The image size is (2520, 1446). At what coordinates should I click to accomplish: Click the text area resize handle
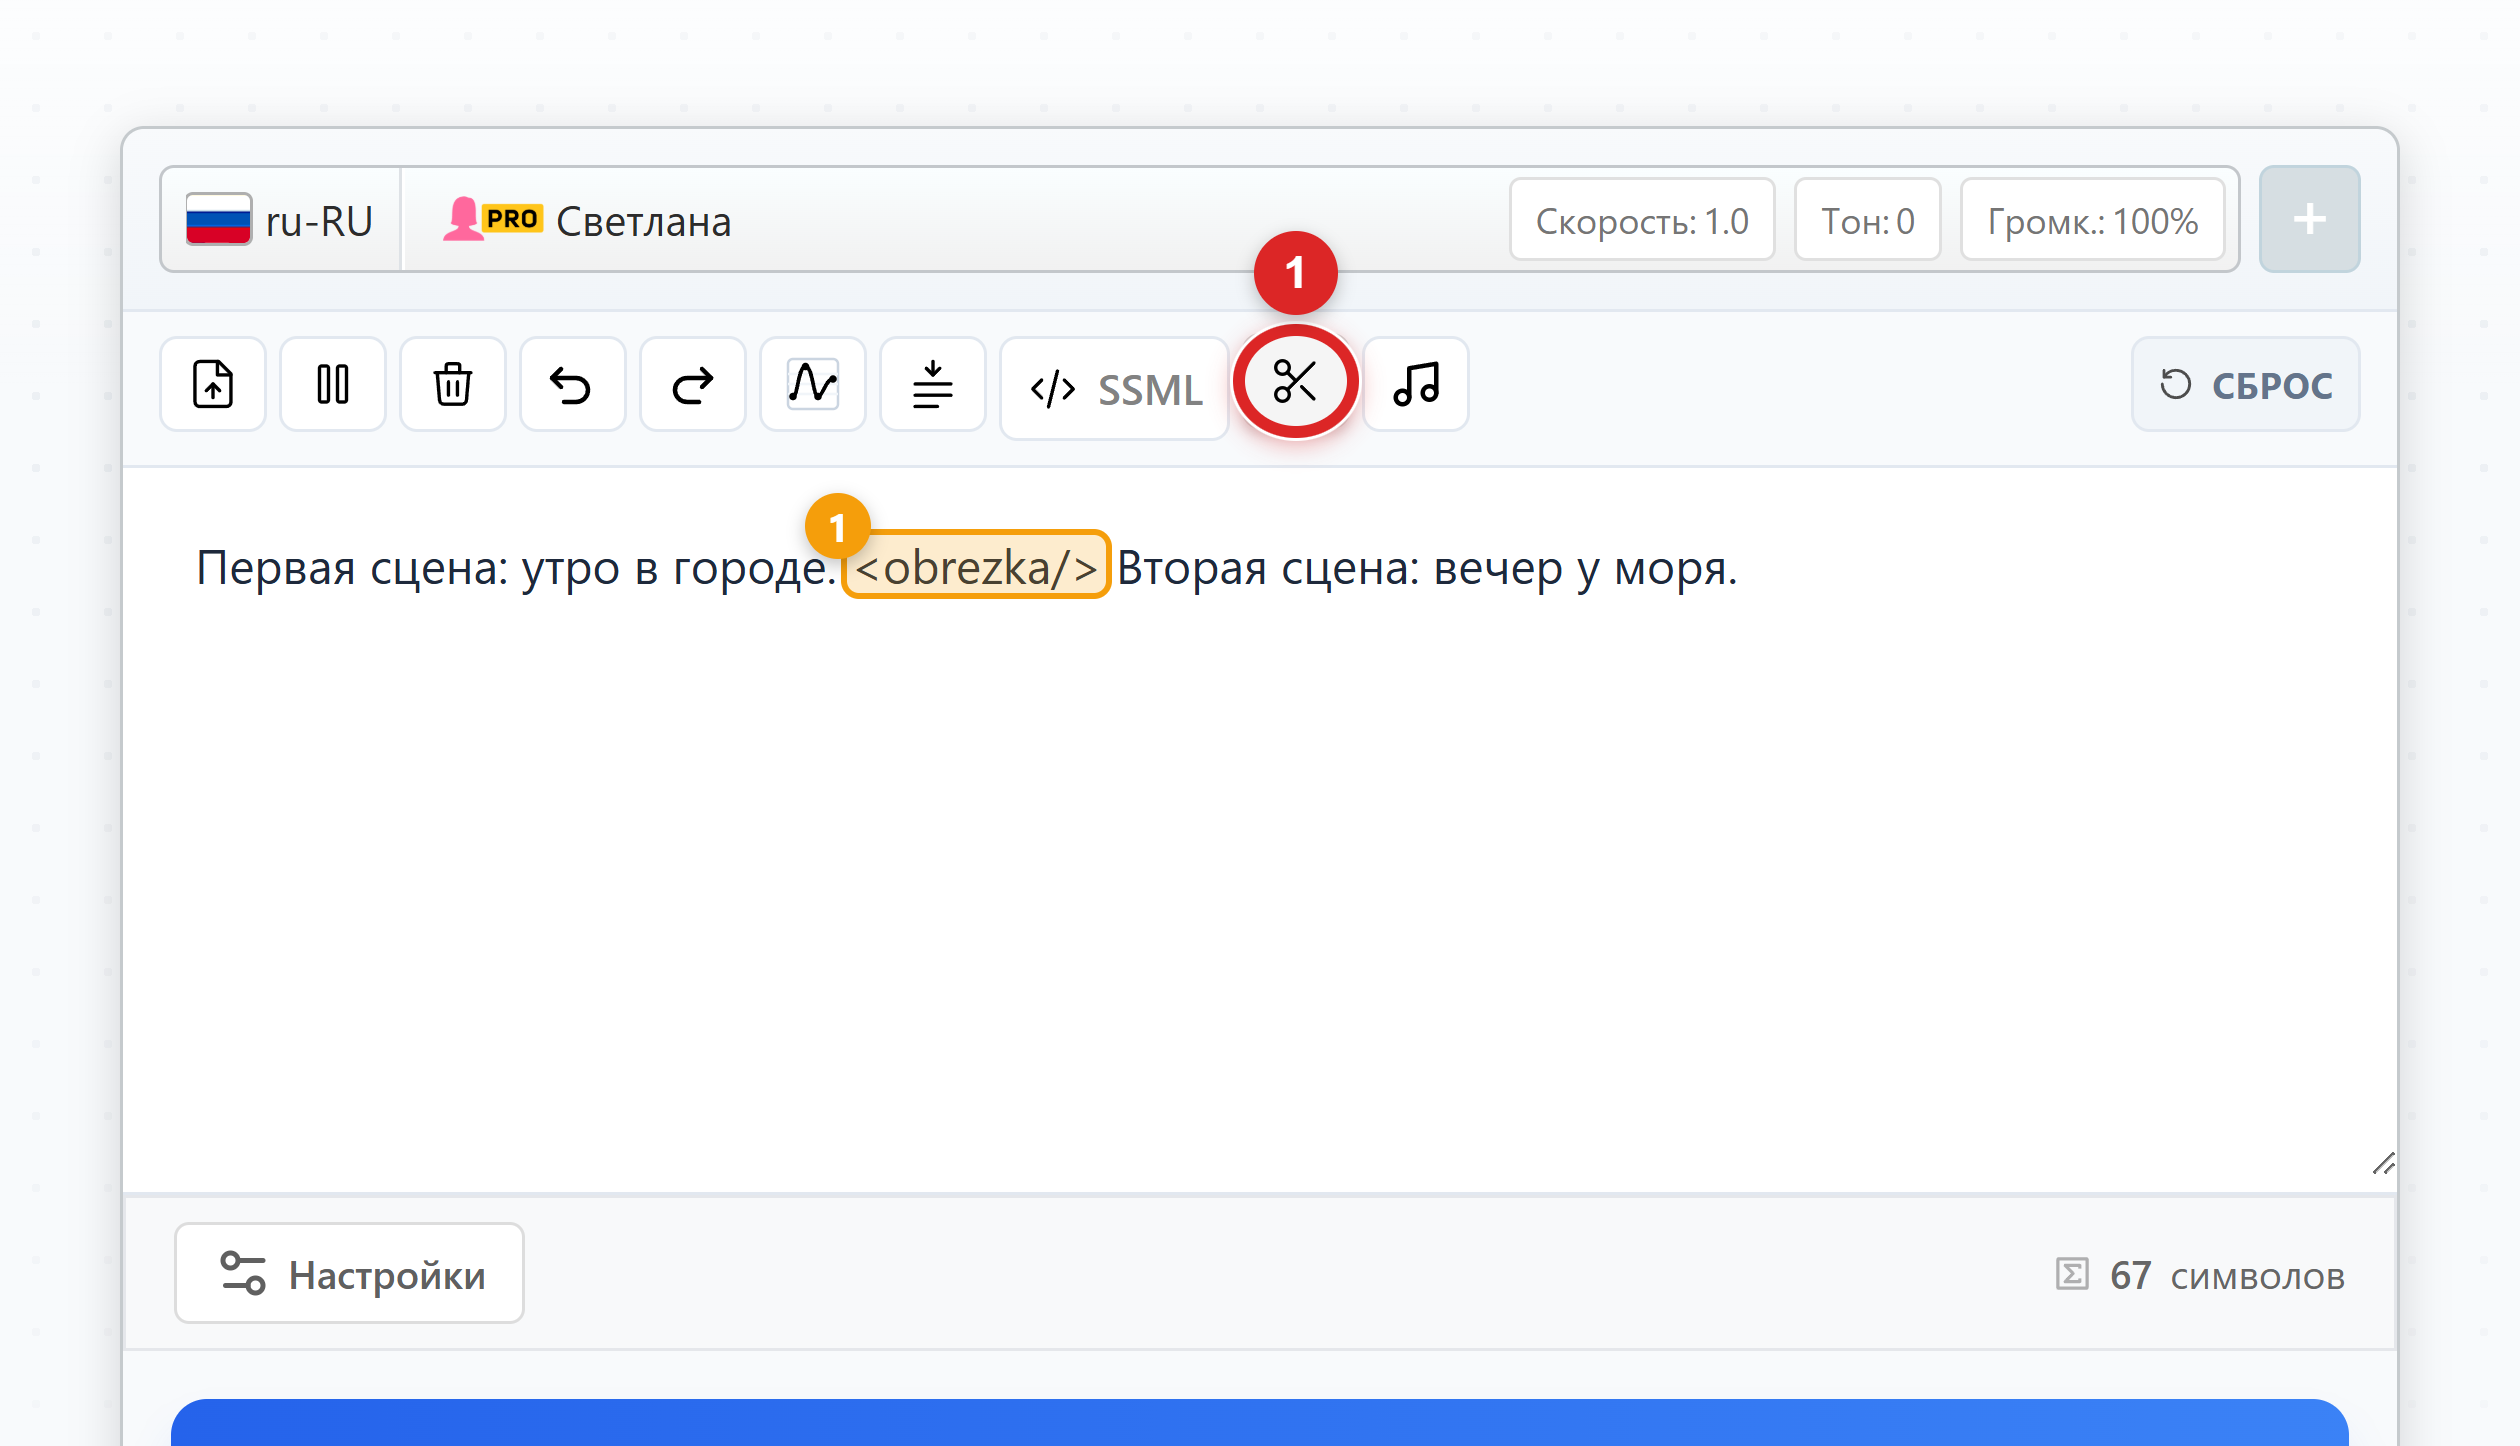tap(2383, 1163)
